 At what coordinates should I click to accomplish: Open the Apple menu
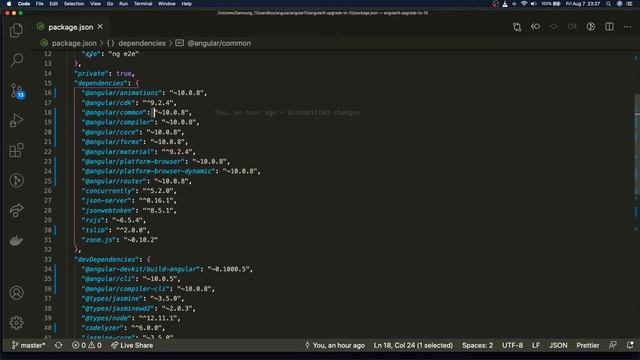9,4
